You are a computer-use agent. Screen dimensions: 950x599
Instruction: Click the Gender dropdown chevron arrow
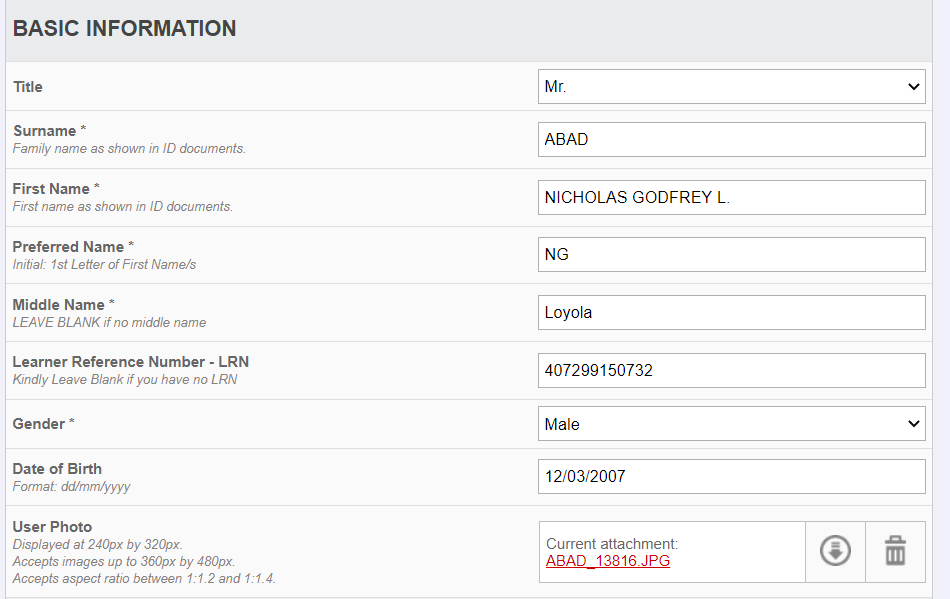[914, 424]
